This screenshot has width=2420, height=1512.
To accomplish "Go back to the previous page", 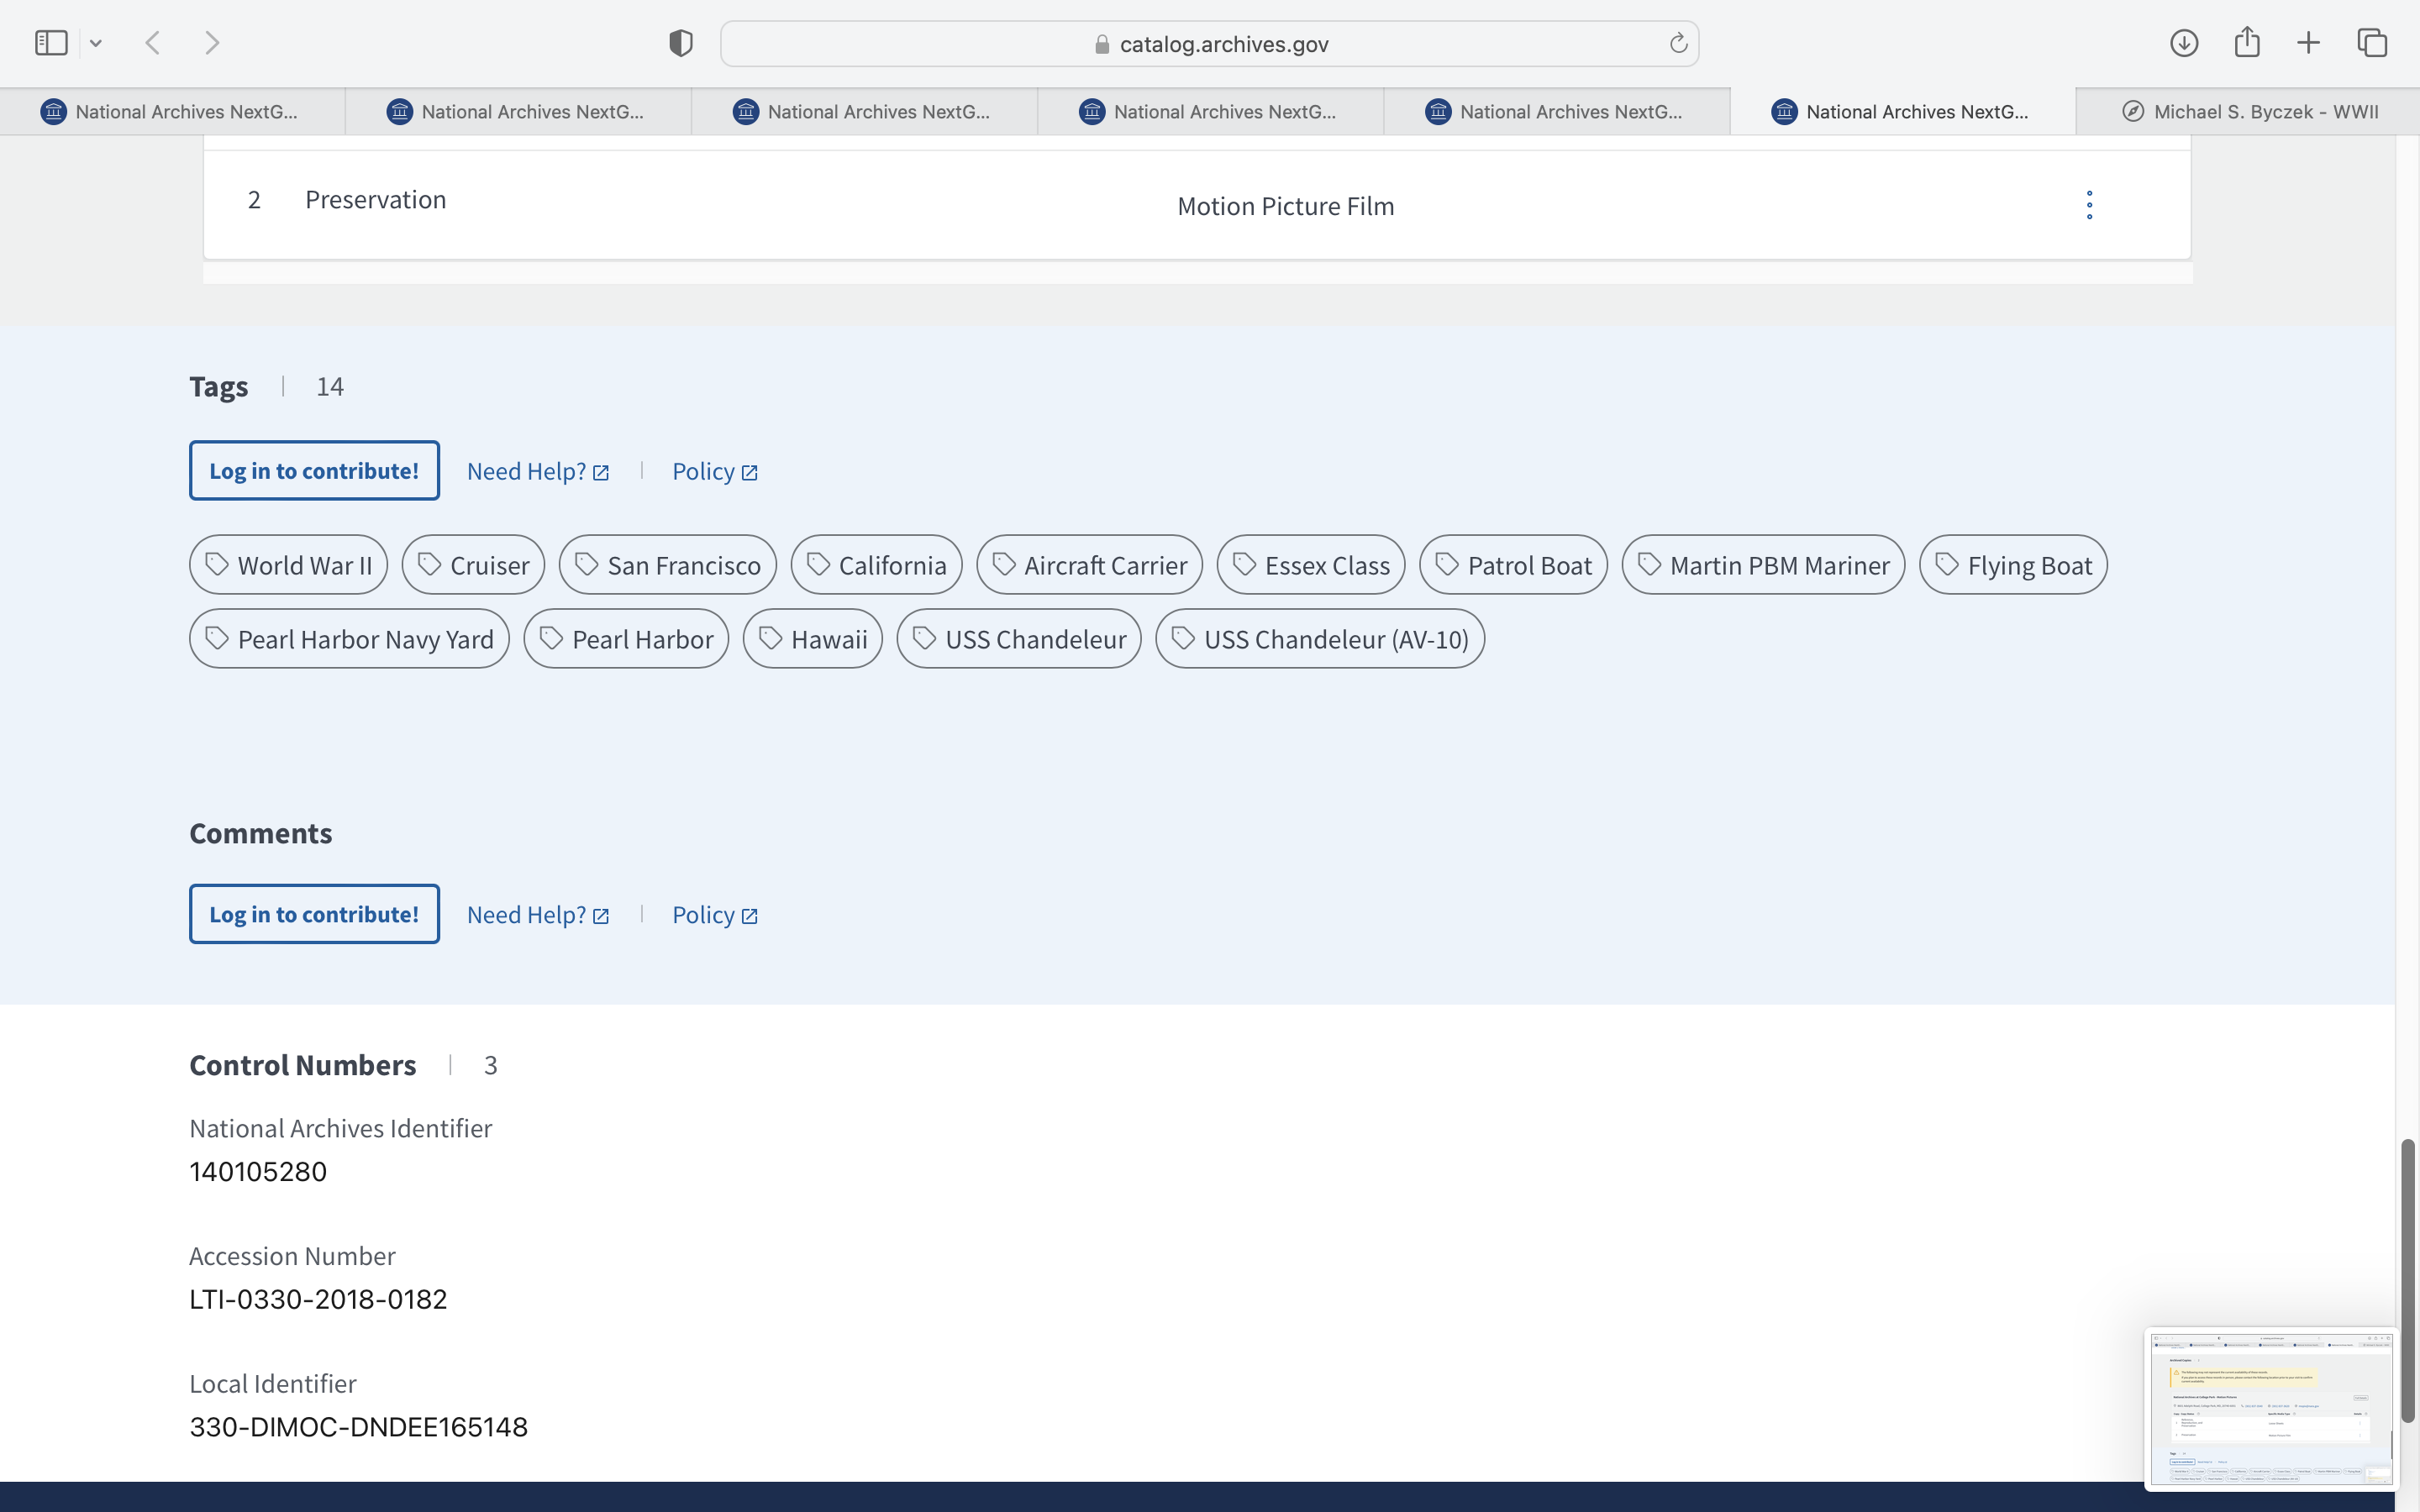I will [153, 43].
